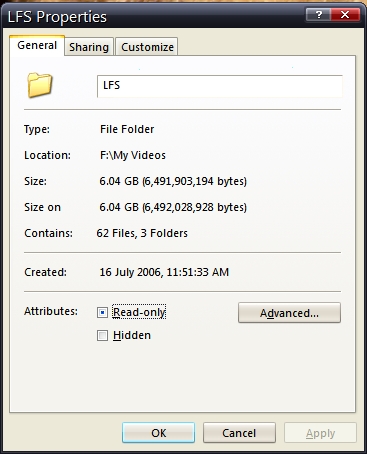Open the help question mark button
The width and height of the screenshot is (367, 454).
tap(318, 15)
